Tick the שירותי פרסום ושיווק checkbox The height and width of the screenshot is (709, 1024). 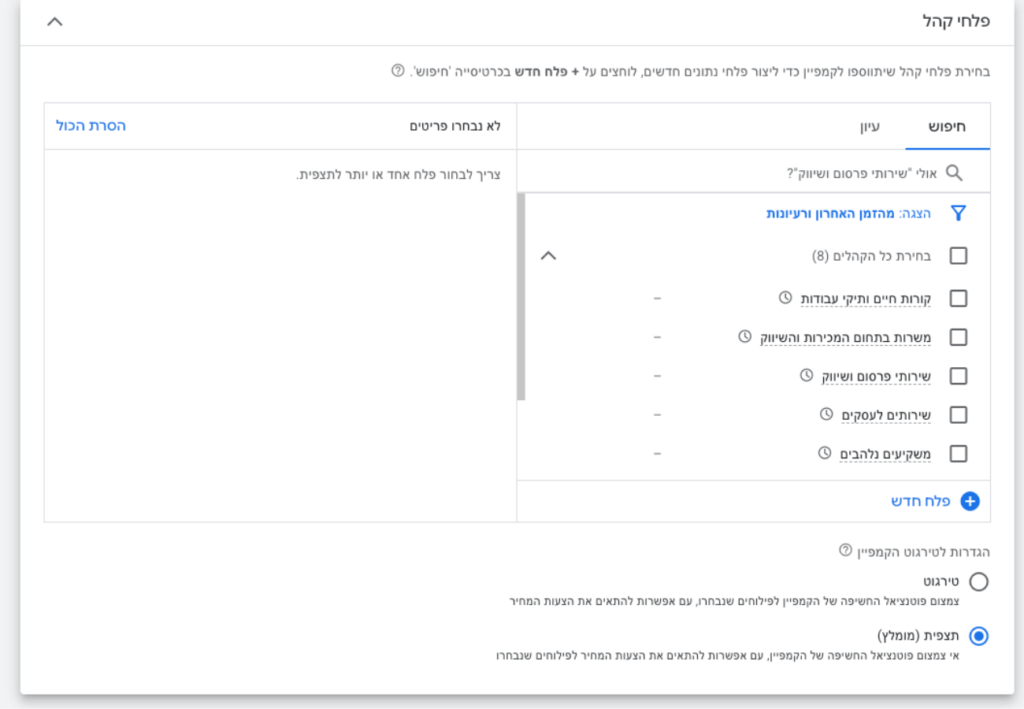[958, 376]
